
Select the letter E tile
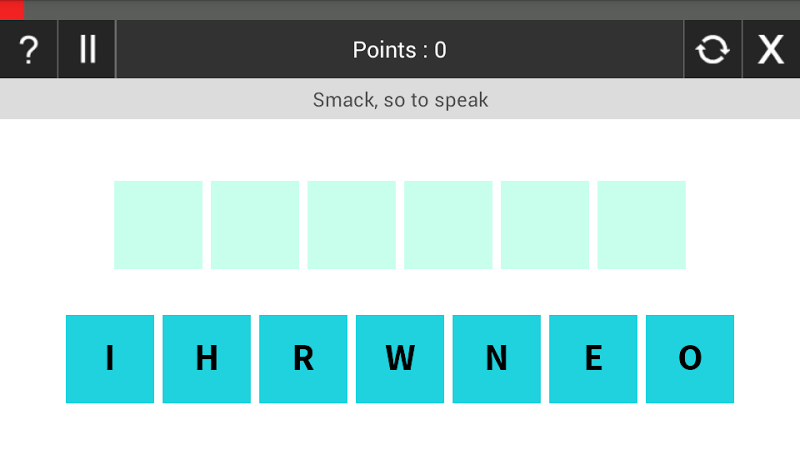(593, 359)
